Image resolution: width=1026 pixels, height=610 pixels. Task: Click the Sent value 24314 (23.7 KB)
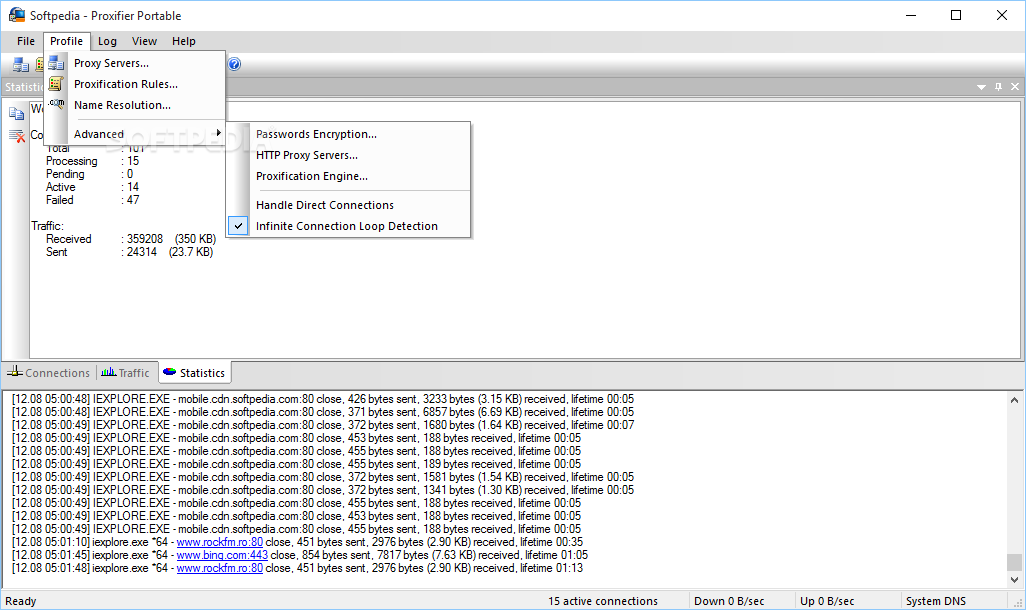tap(169, 252)
